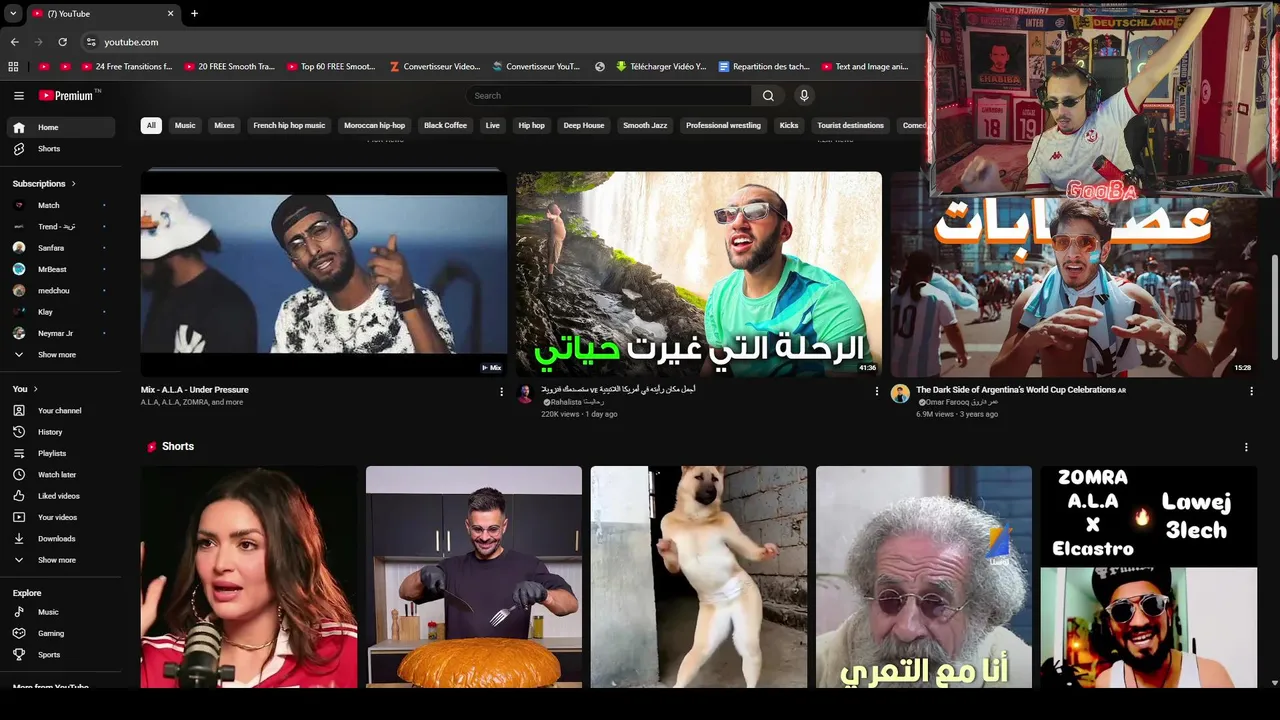This screenshot has height=720, width=1280.
Task: Open The Dark Side of Argentina's video title
Action: (x=1016, y=390)
